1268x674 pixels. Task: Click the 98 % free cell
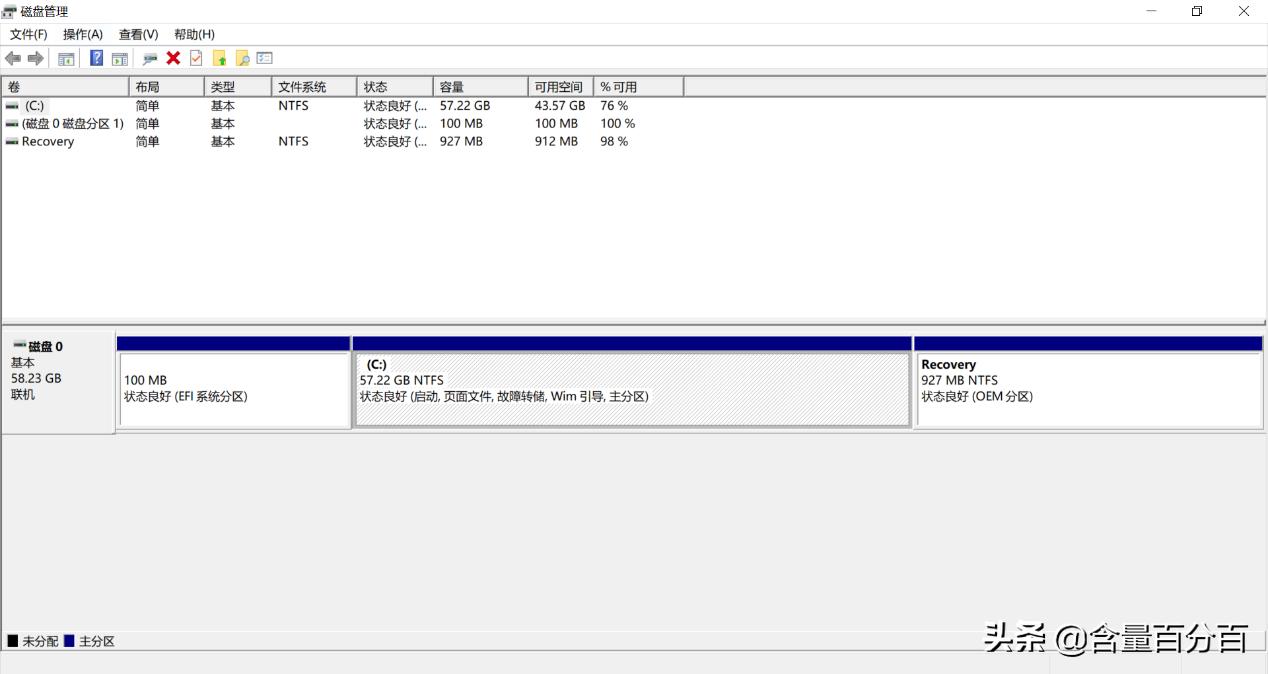[x=614, y=141]
